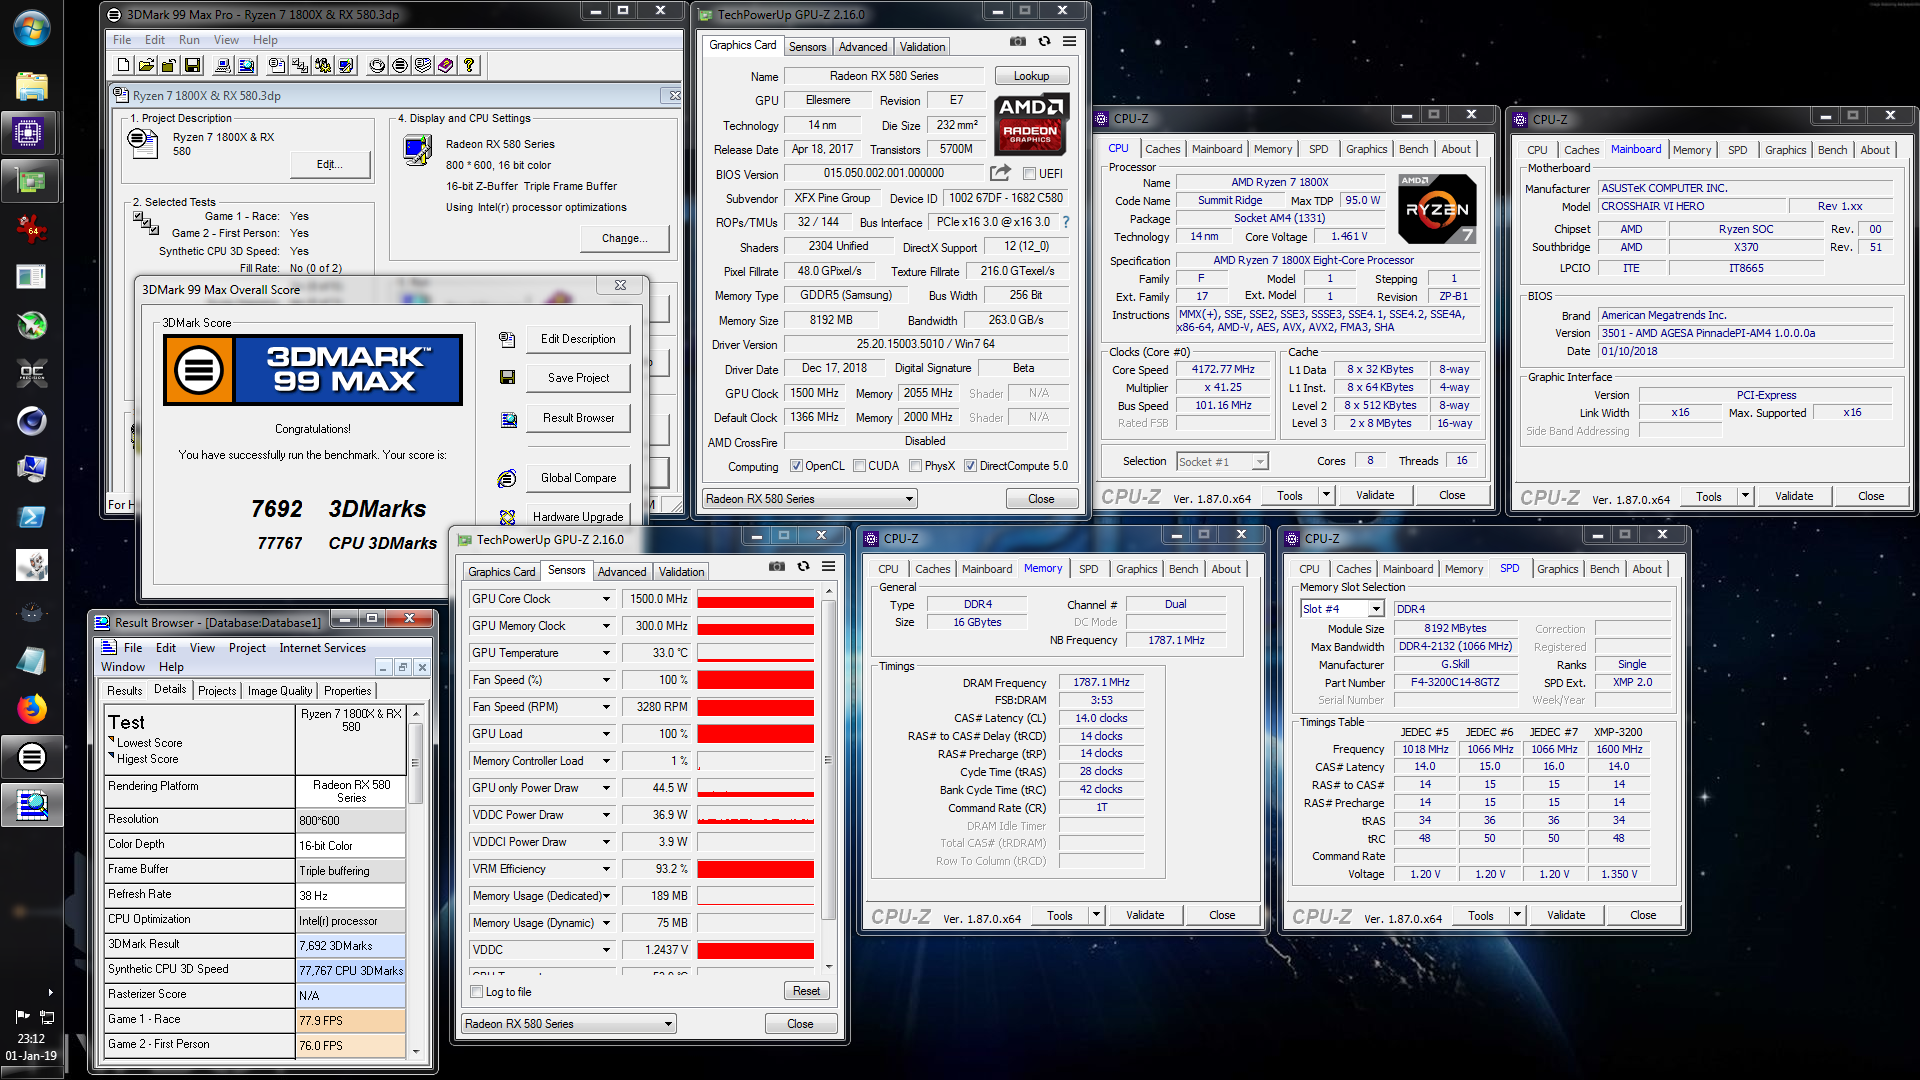The width and height of the screenshot is (1920, 1080).
Task: Open Windows Explorer from the taskbar
Action: (x=32, y=86)
